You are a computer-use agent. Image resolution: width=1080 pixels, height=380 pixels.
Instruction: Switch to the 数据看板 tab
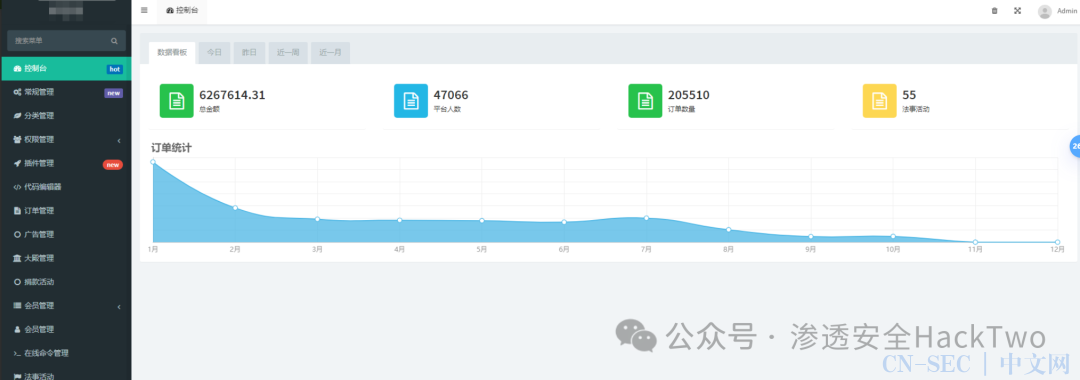click(172, 52)
